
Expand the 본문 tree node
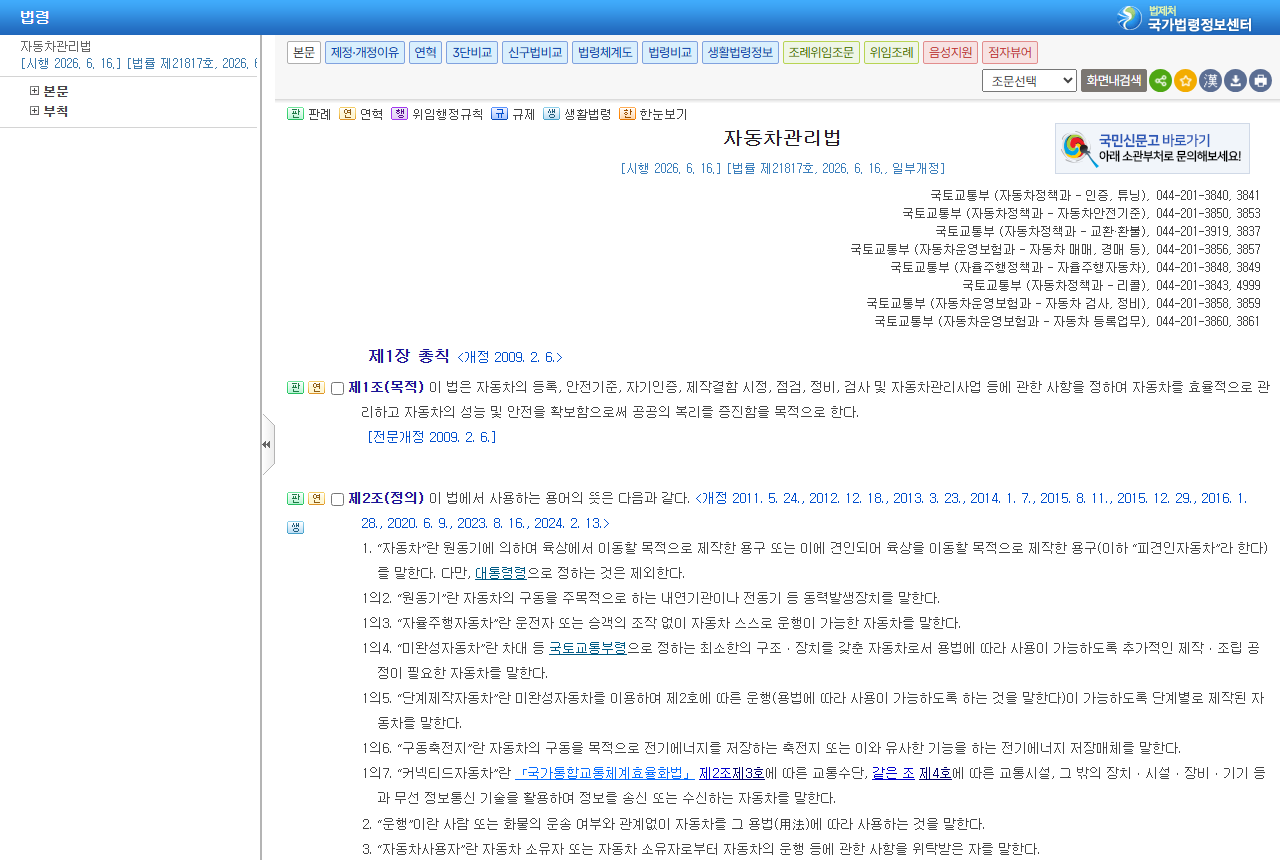35,91
